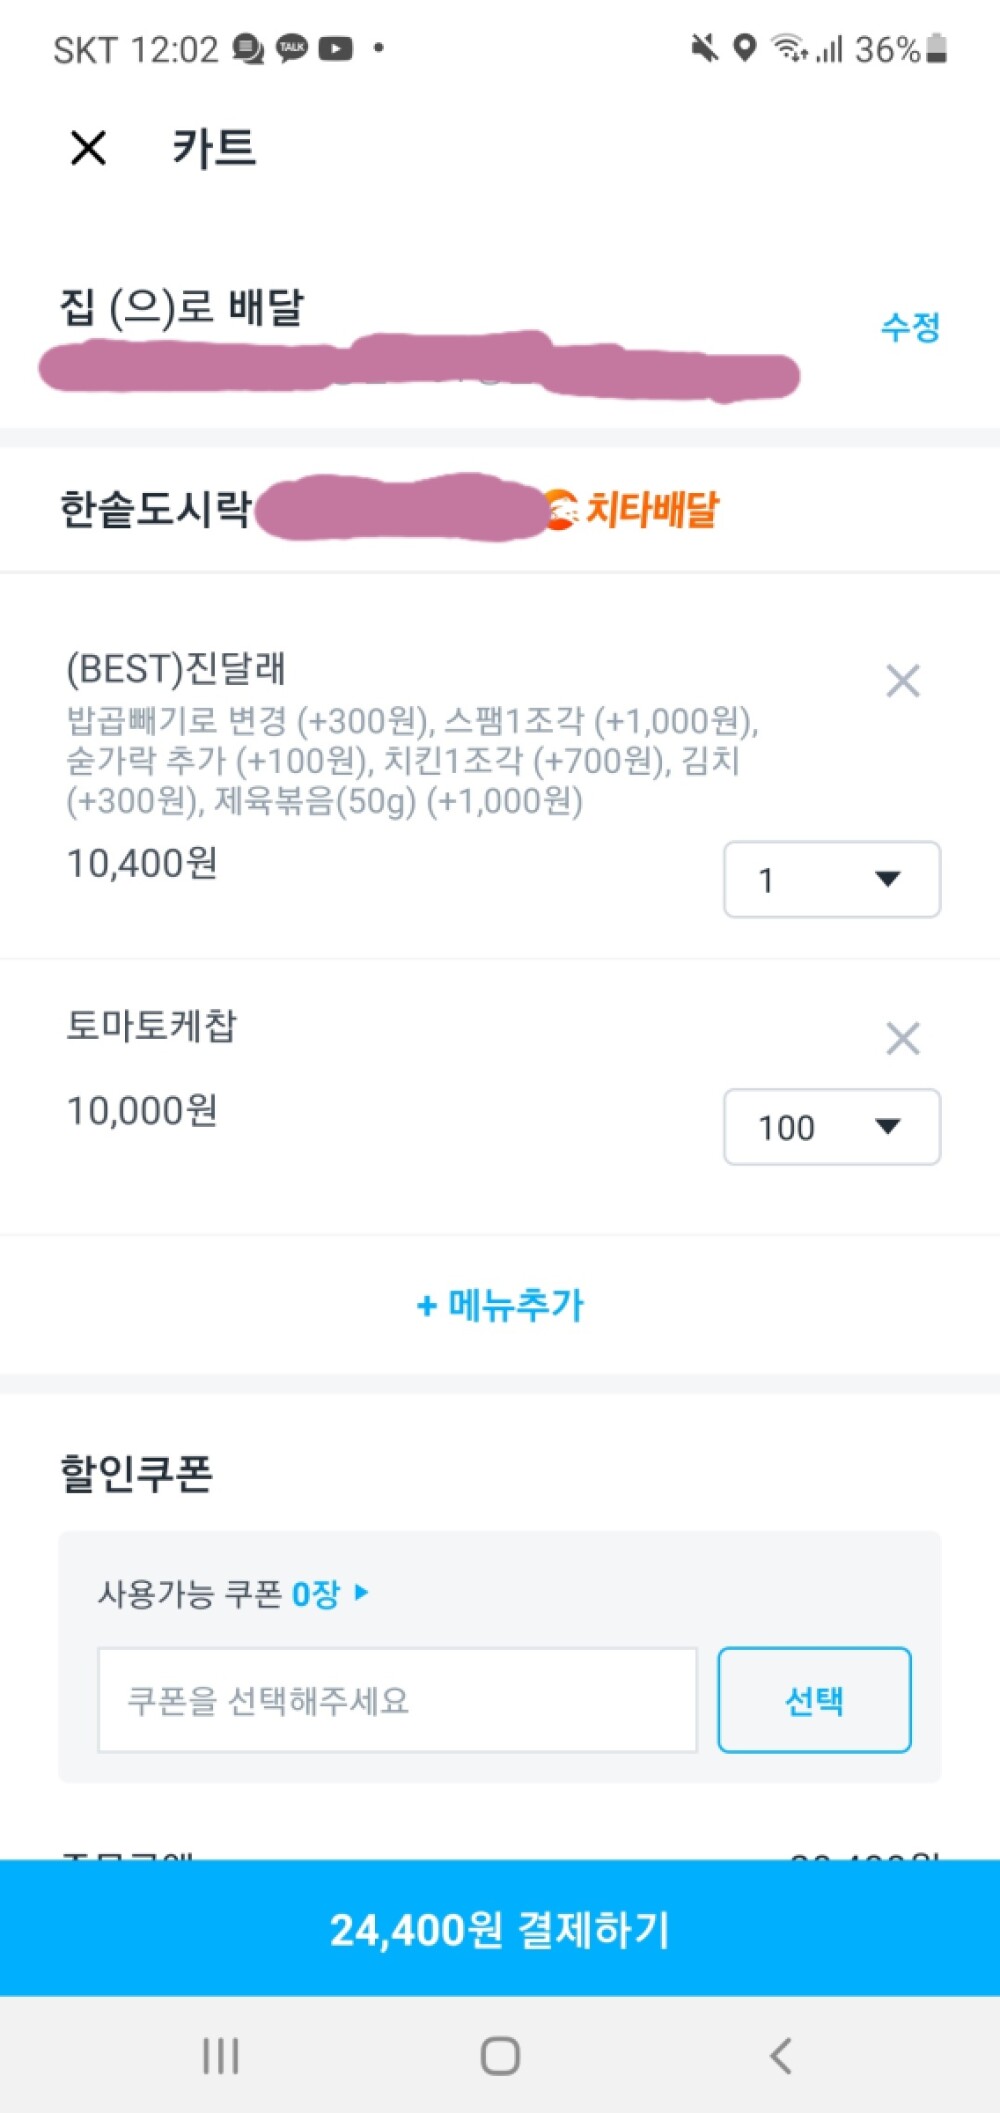The width and height of the screenshot is (1000, 2113).
Task: Remove the 토마토케찹 item from cart
Action: coord(902,1039)
